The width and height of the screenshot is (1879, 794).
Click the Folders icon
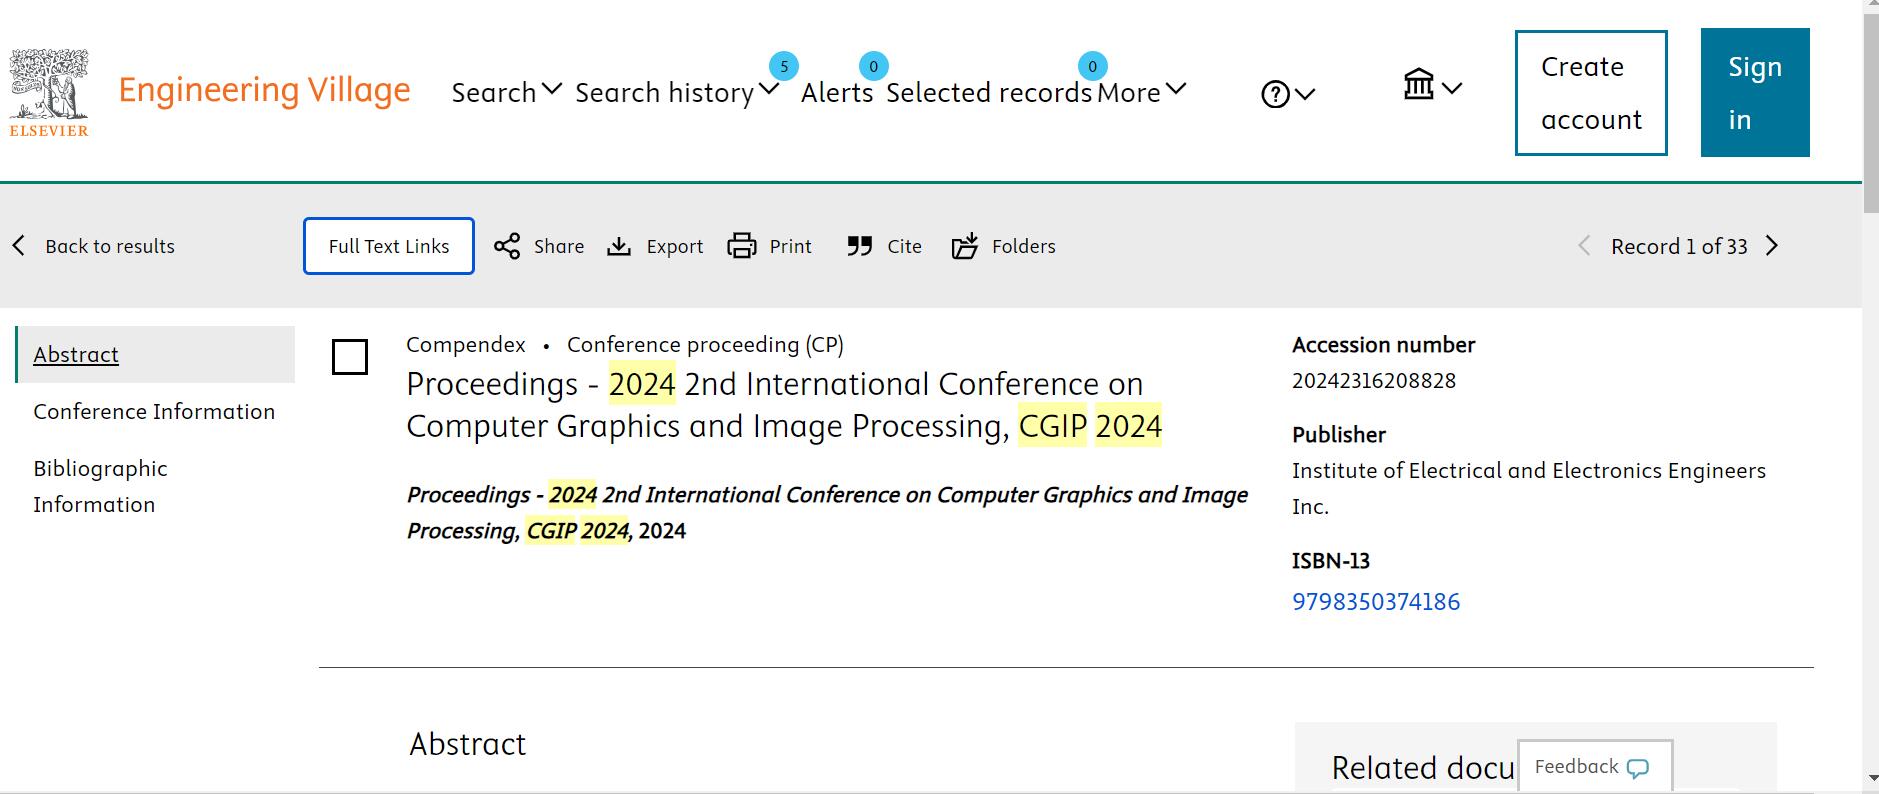click(965, 246)
